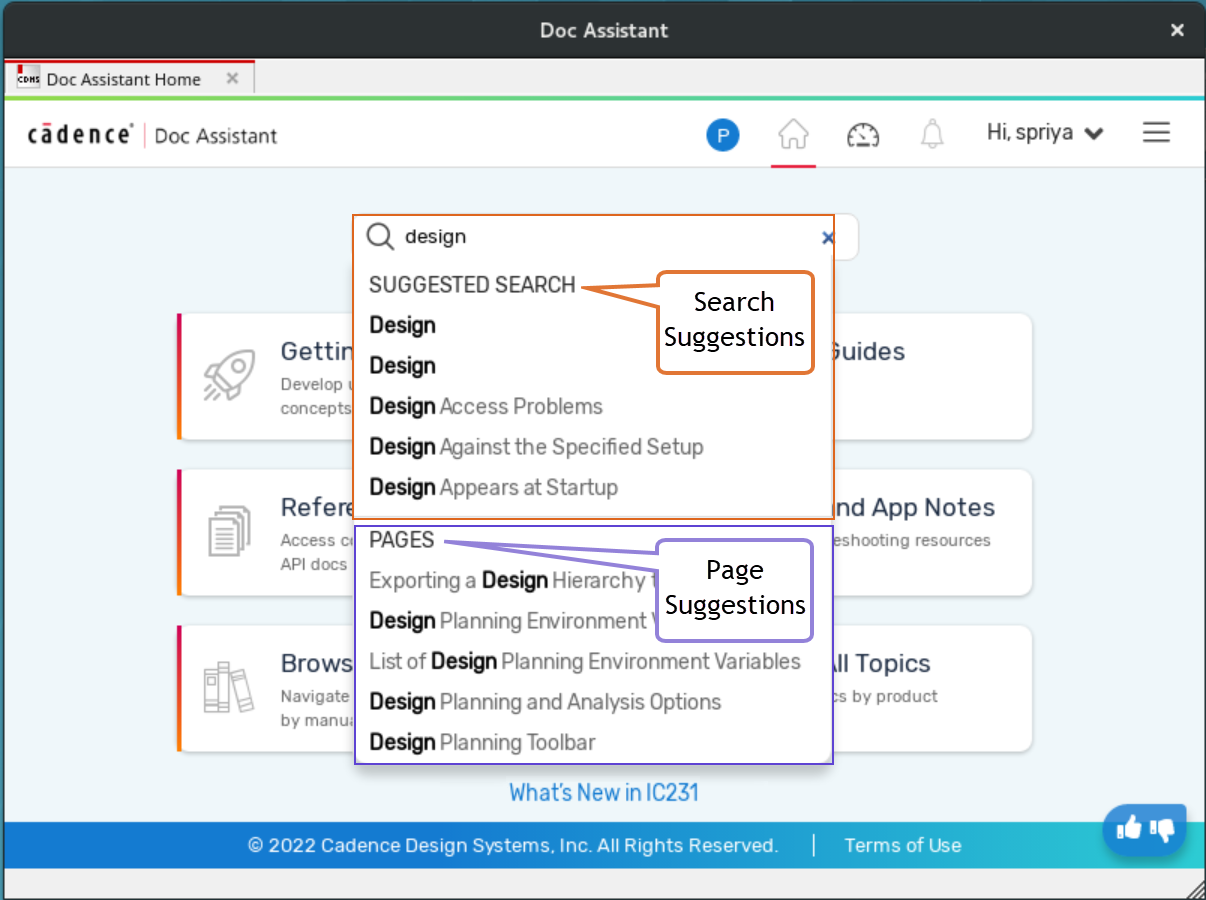The height and width of the screenshot is (900, 1206).
Task: Choose Design Appears at Startup suggestion
Action: coord(493,488)
